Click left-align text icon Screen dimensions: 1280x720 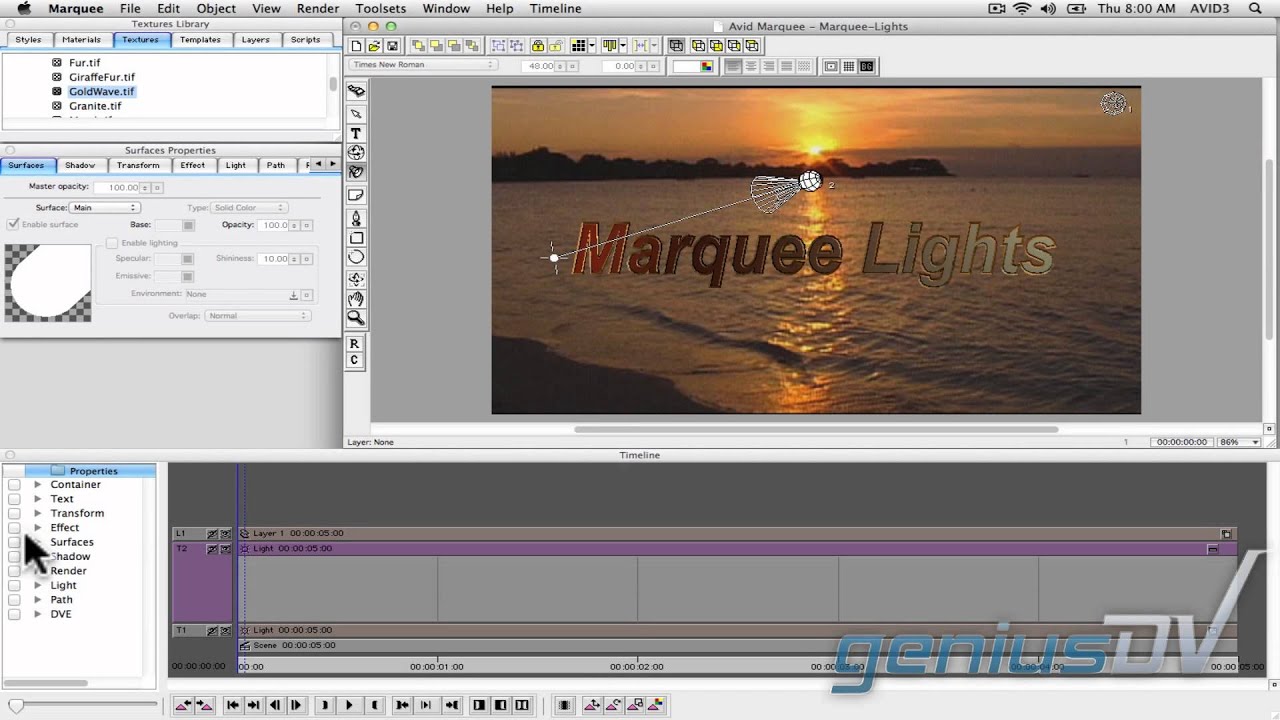point(733,66)
